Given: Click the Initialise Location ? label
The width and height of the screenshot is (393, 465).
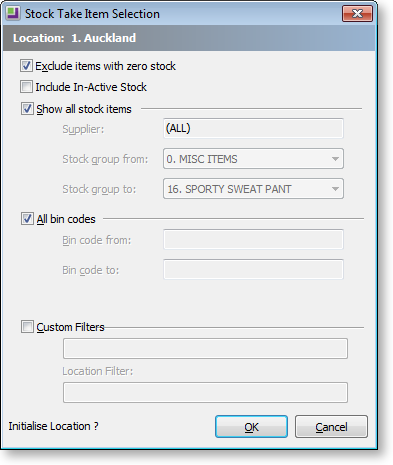Looking at the screenshot, I should point(53,426).
